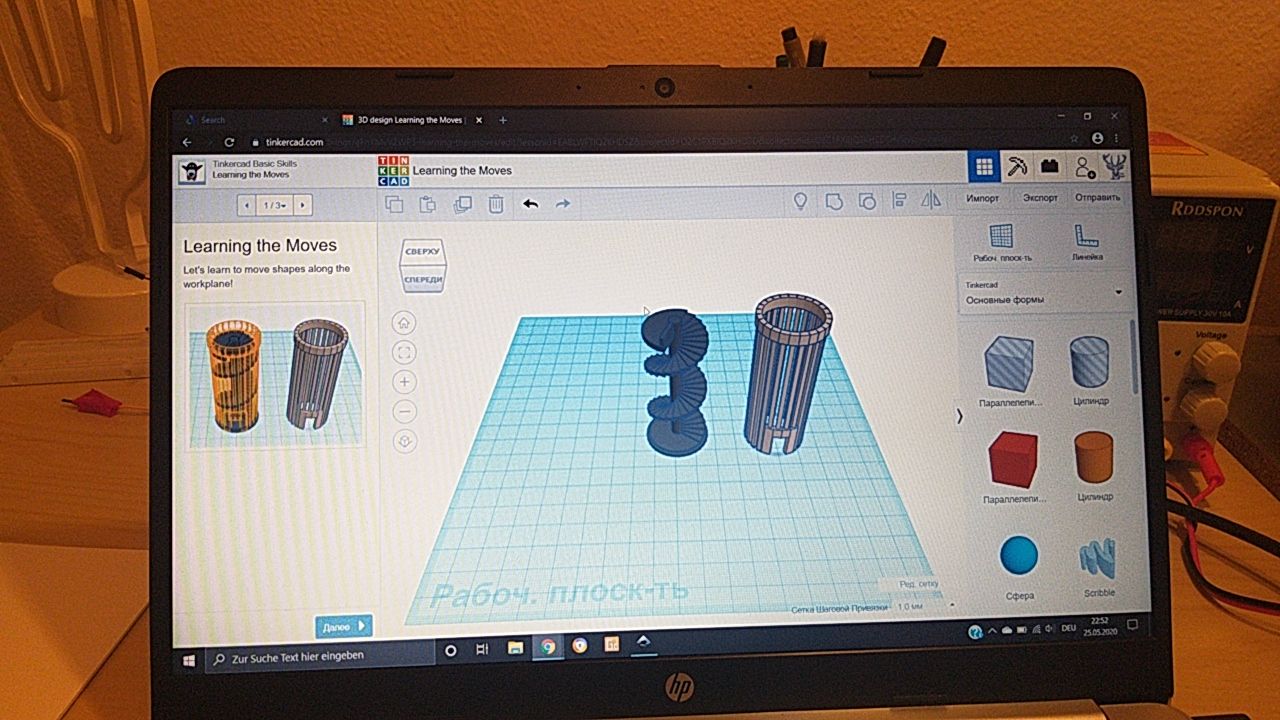Viewport: 1280px width, 720px height.
Task: Go to previous lesson step arrow
Action: pos(247,205)
